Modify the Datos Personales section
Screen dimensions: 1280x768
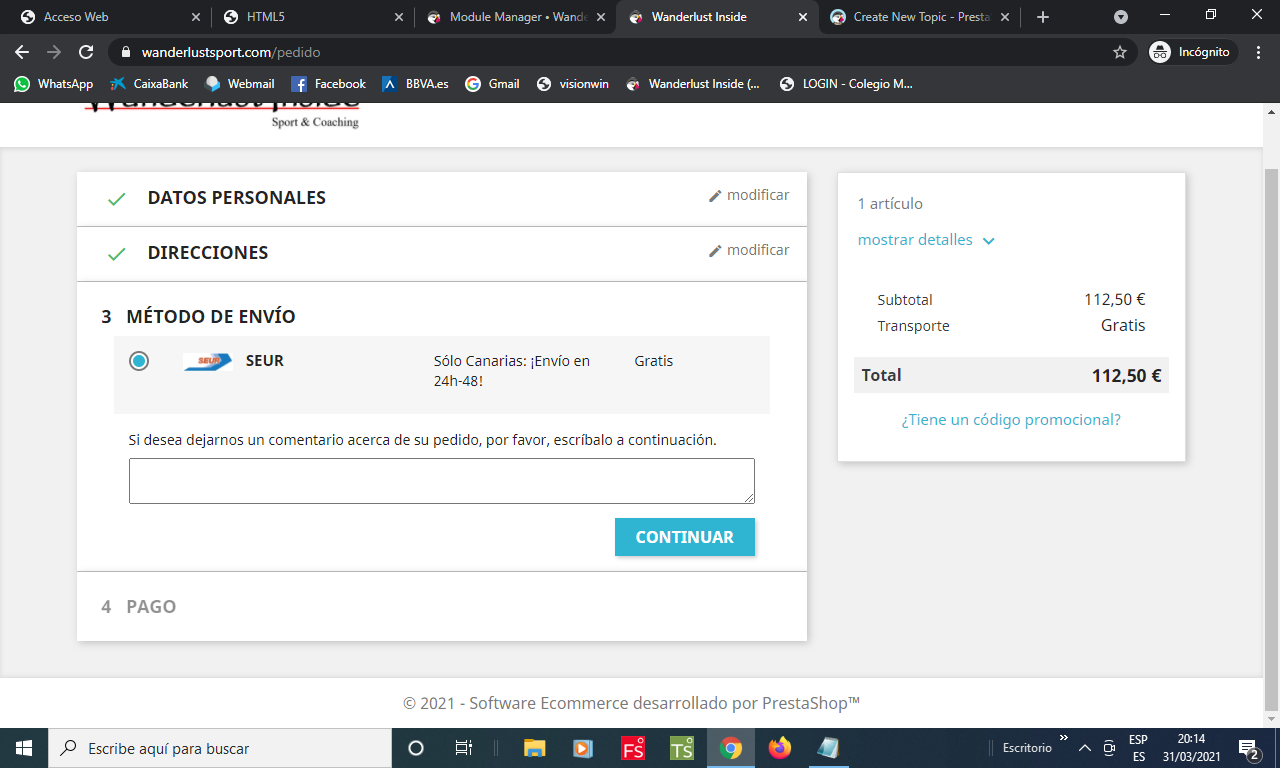coord(749,195)
